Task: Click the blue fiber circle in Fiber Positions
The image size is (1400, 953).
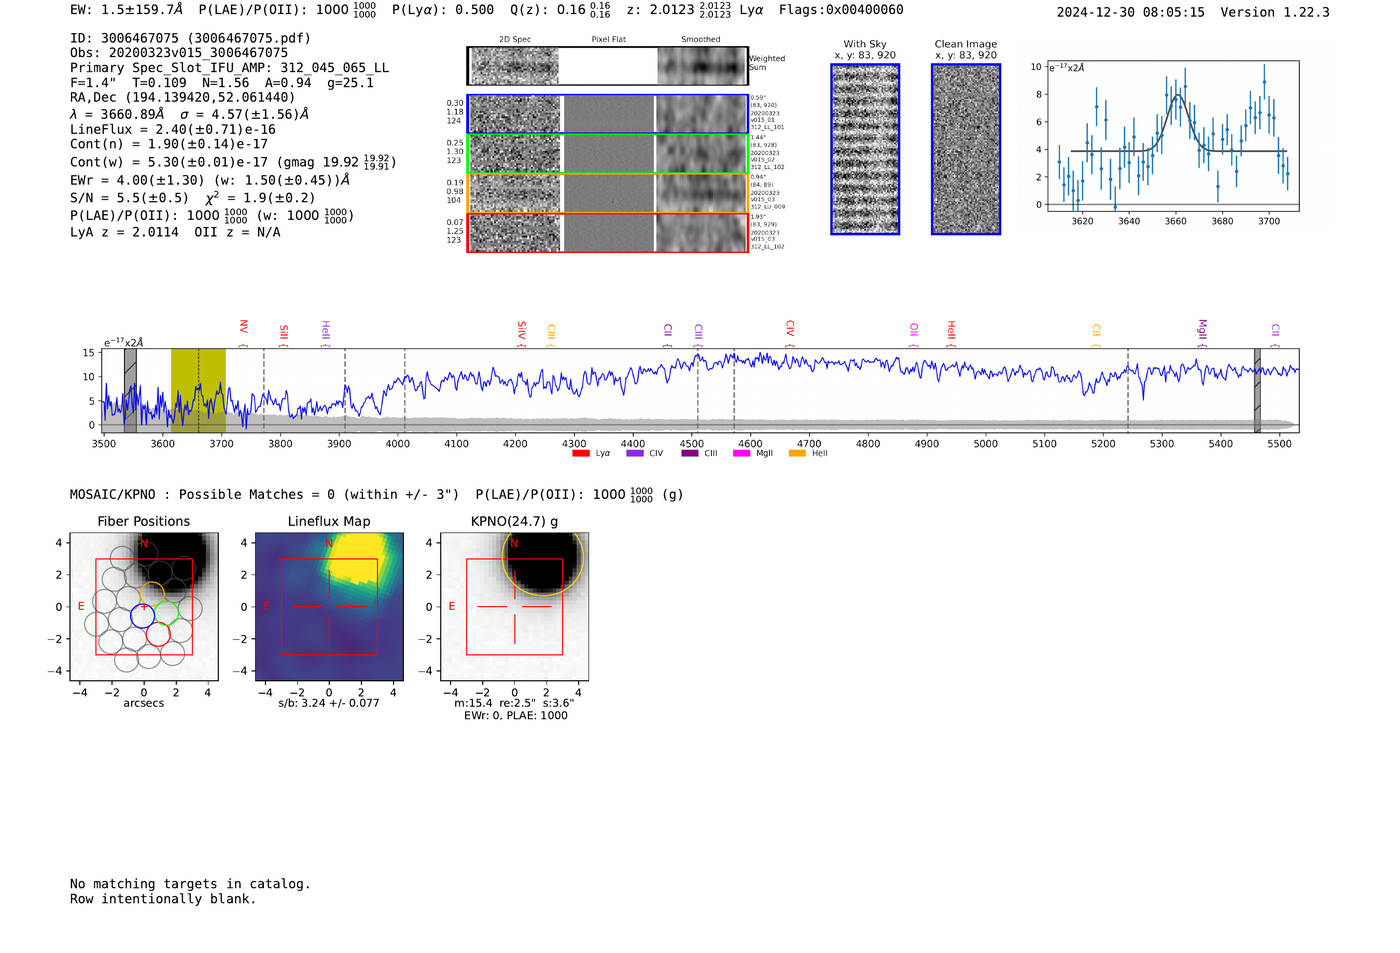Action: (143, 615)
